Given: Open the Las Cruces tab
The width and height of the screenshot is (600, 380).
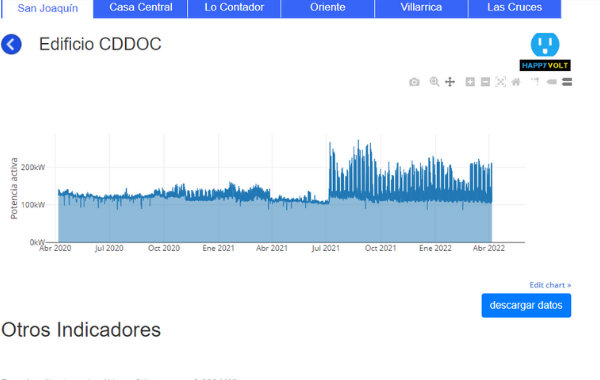Looking at the screenshot, I should tap(514, 8).
